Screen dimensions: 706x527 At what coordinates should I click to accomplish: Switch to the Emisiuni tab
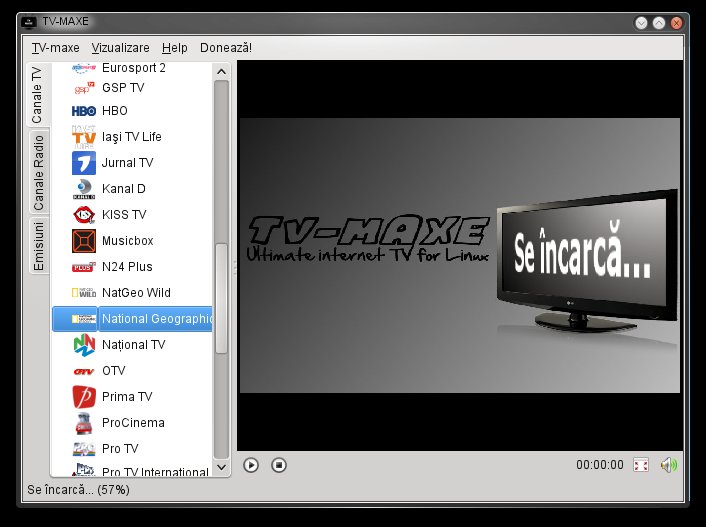pyautogui.click(x=38, y=246)
